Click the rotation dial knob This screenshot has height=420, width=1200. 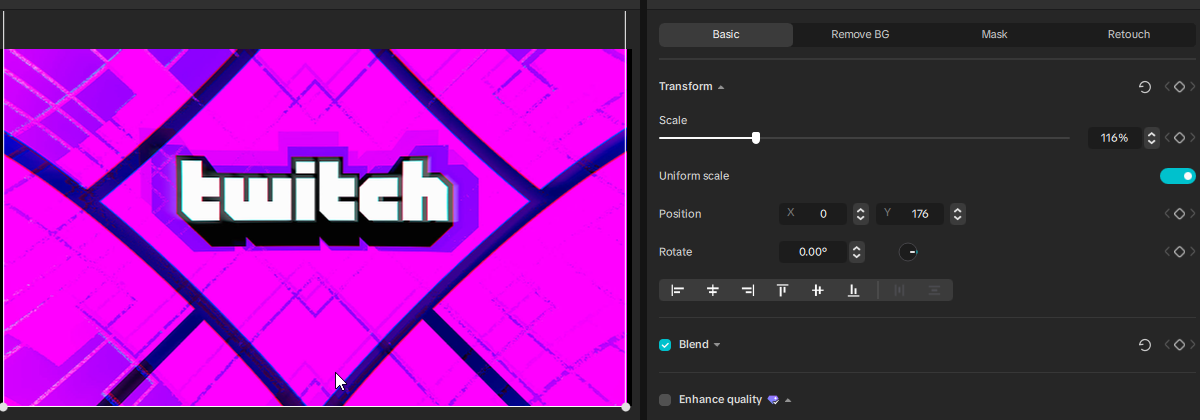click(908, 252)
